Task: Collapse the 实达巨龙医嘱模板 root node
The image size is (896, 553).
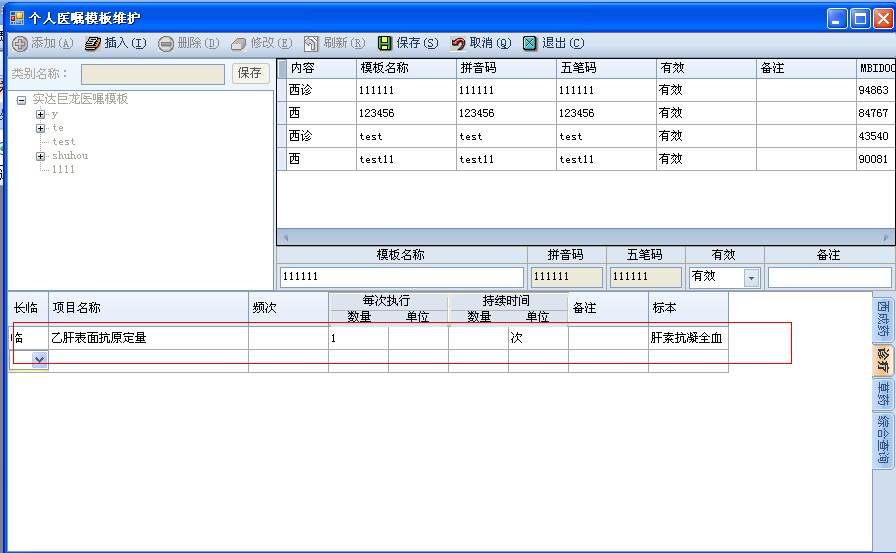Action: pyautogui.click(x=21, y=101)
